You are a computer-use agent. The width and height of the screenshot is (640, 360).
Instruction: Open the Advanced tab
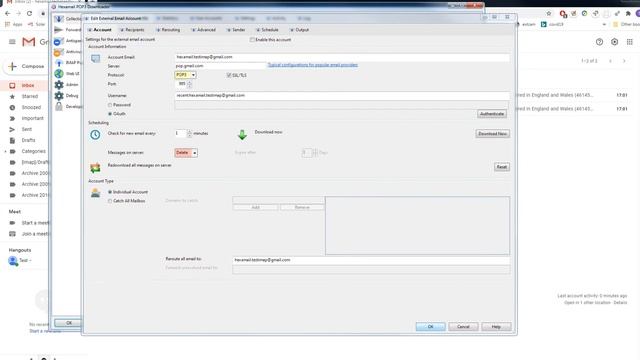(204, 30)
